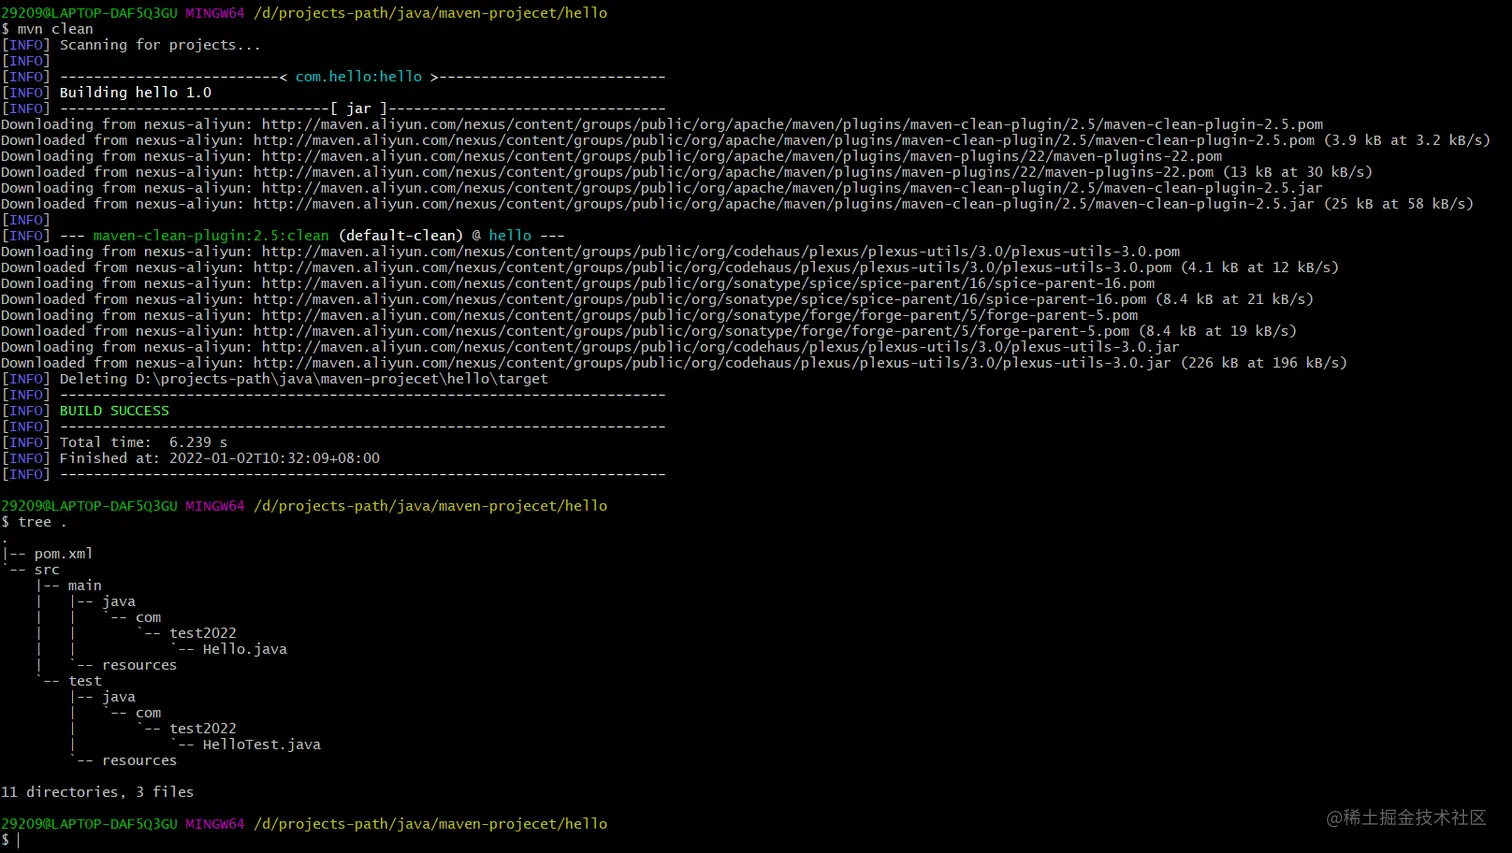Click the plexus-utils-3.0.pom Downloading URL
1512x853 pixels.
coord(721,252)
